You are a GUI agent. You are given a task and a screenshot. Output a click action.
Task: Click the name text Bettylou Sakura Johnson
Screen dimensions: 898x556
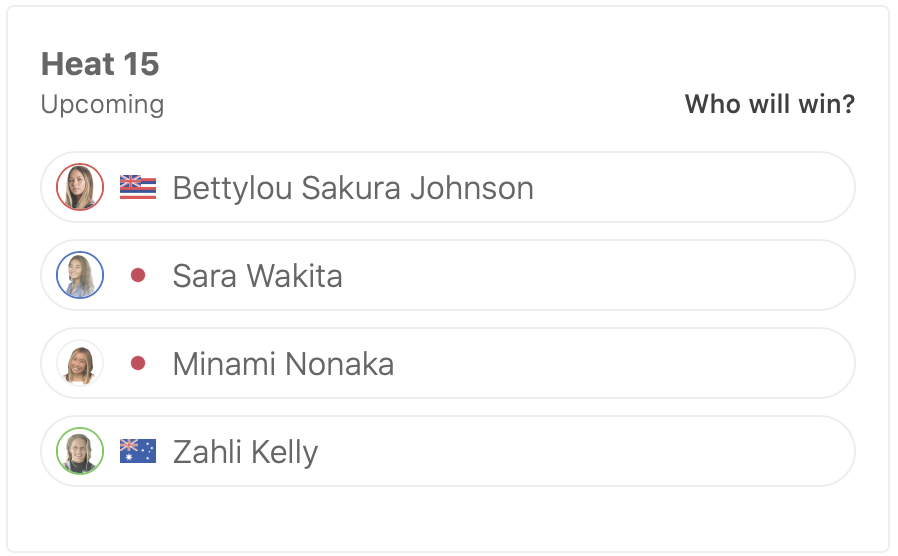[353, 188]
